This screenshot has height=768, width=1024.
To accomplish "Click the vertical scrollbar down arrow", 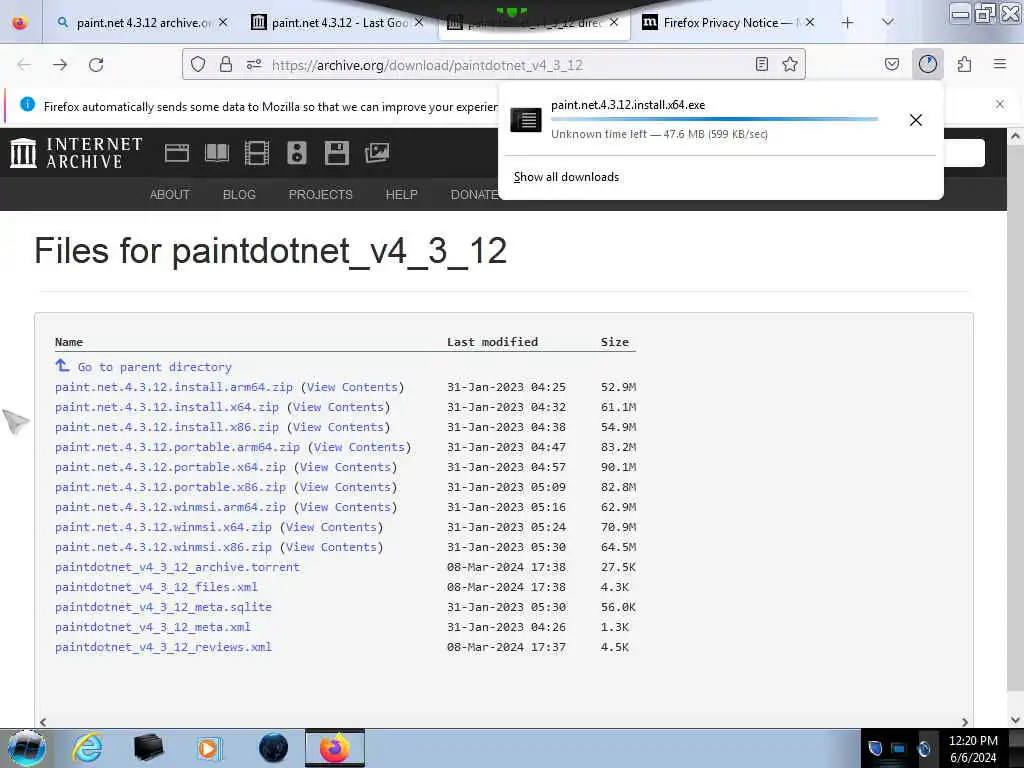I will point(1015,720).
